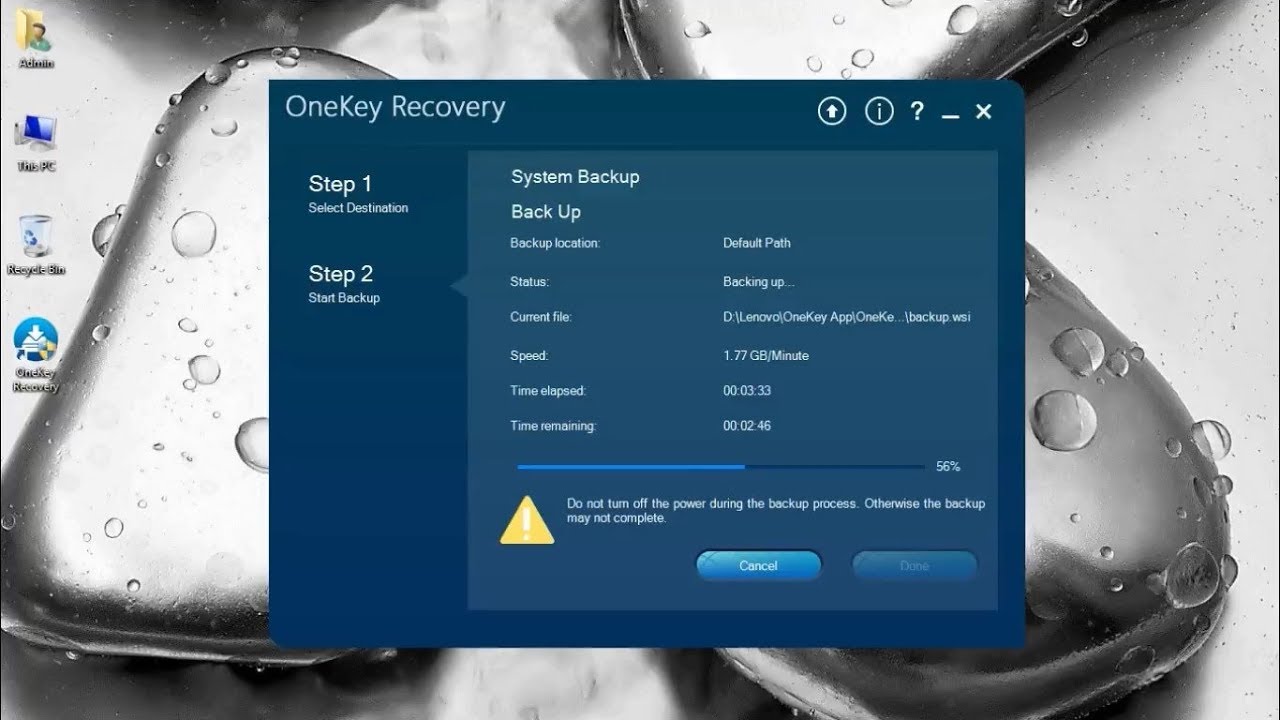This screenshot has width=1280, height=720.
Task: Cancel the running backup
Action: (x=758, y=566)
